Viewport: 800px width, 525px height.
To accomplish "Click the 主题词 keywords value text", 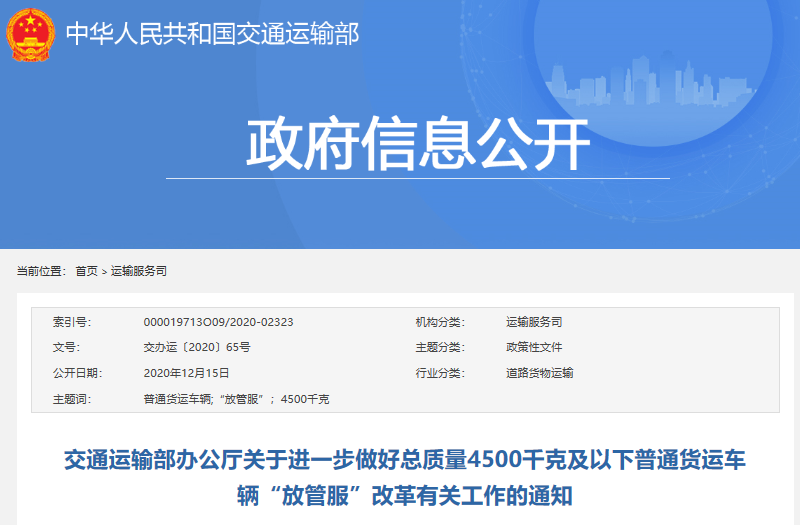I will click(236, 399).
